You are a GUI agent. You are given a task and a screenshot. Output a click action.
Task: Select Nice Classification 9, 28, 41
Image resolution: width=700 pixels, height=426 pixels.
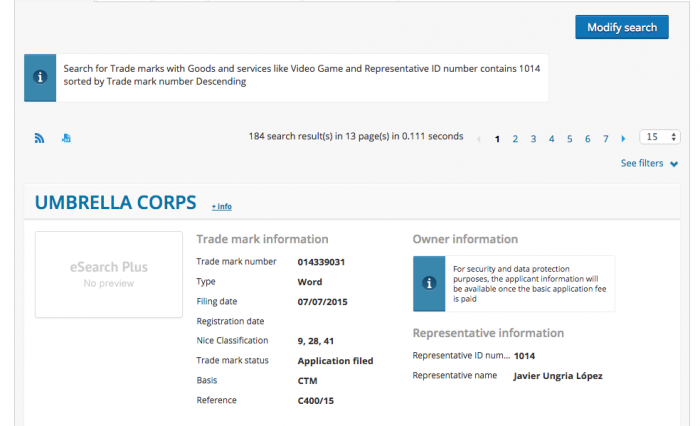click(316, 341)
